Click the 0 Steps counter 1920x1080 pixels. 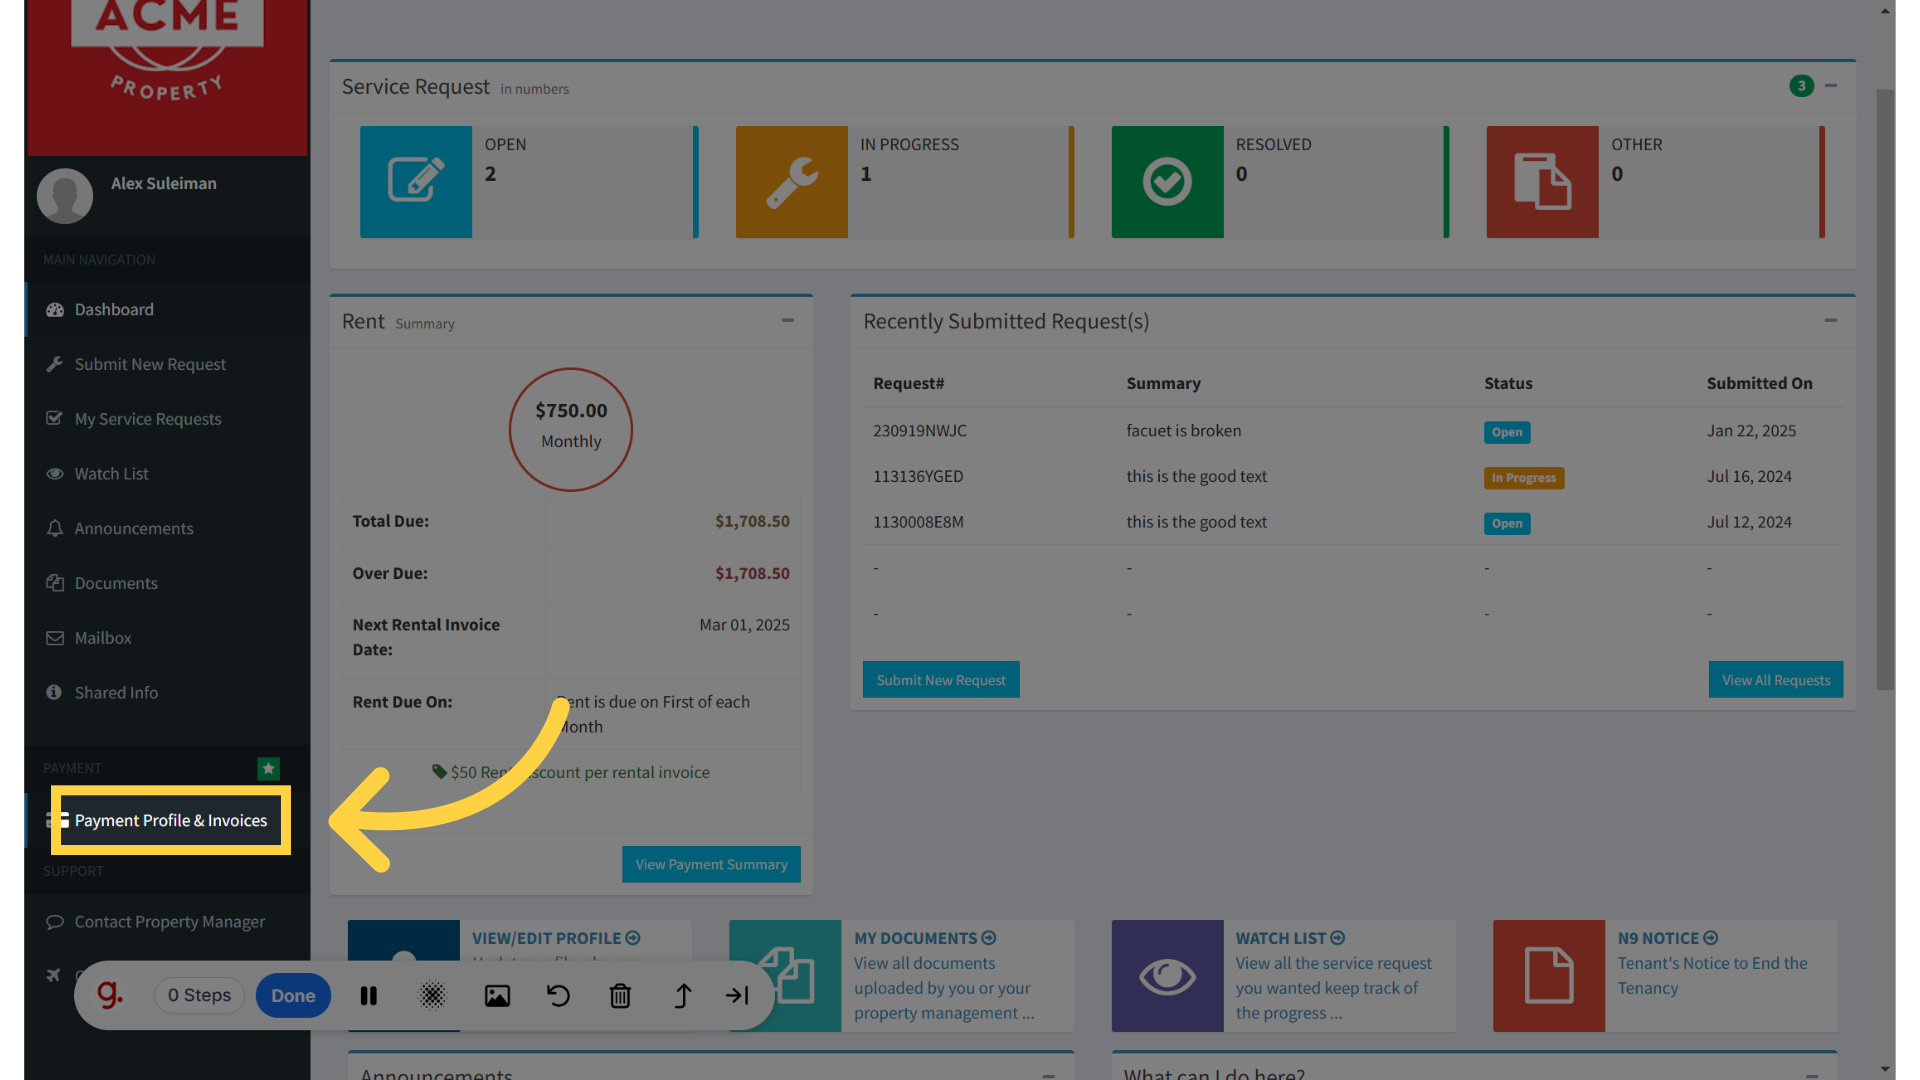click(x=199, y=996)
